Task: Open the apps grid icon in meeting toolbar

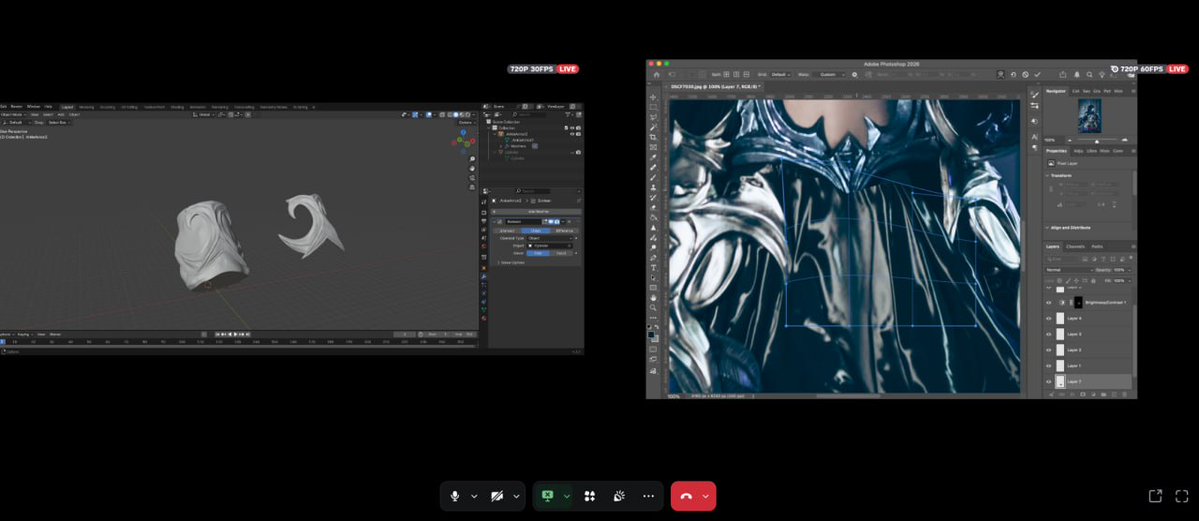Action: pyautogui.click(x=590, y=496)
